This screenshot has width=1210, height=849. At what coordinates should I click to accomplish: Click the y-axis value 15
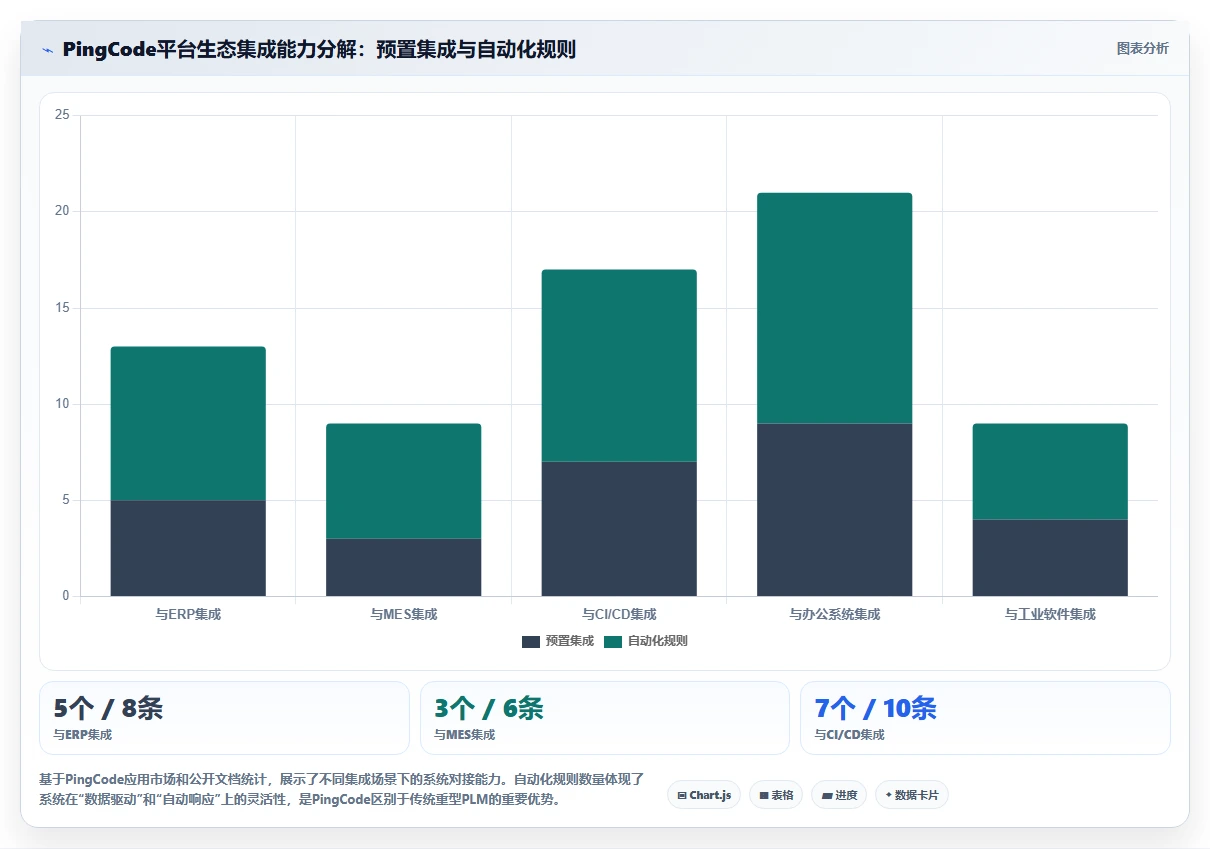[62, 308]
